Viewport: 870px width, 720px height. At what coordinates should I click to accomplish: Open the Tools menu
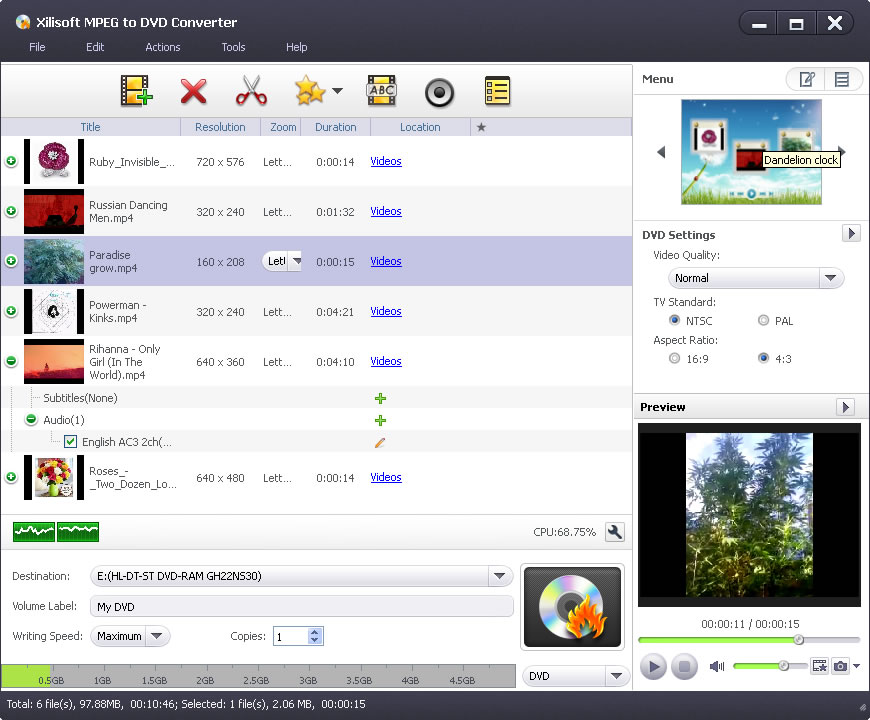(x=233, y=47)
